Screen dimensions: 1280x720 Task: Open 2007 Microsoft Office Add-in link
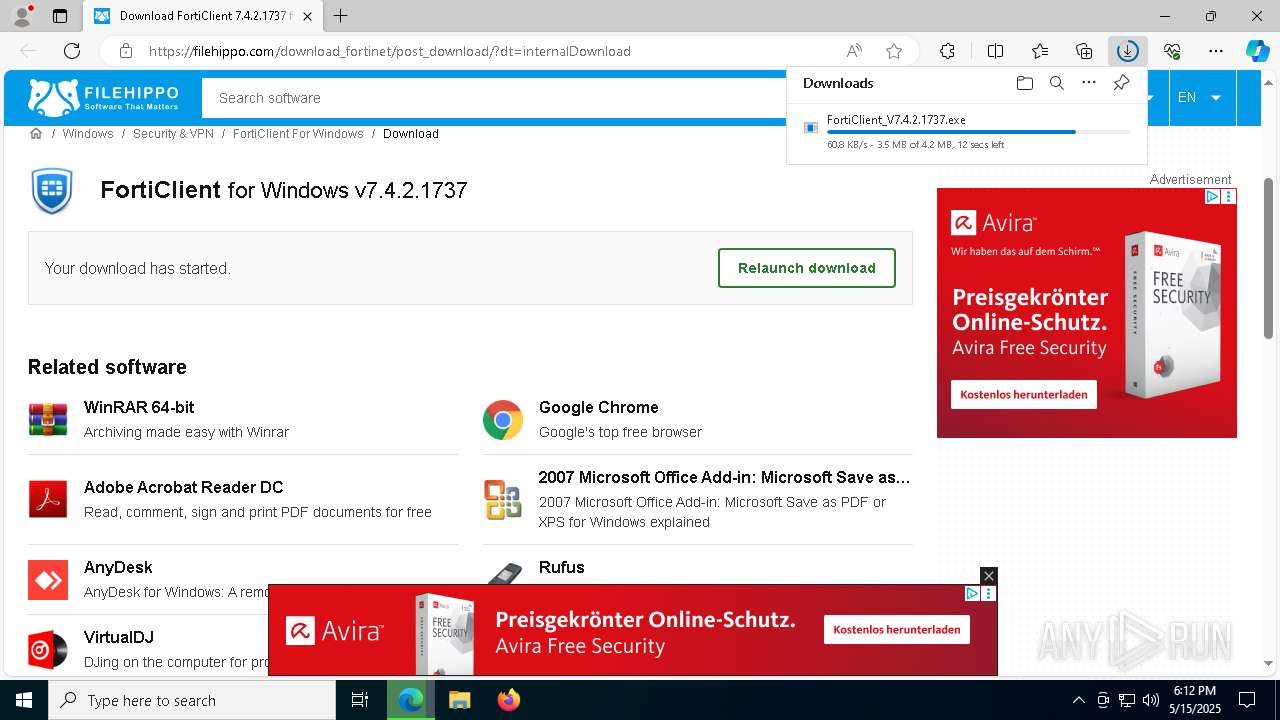[x=724, y=477]
